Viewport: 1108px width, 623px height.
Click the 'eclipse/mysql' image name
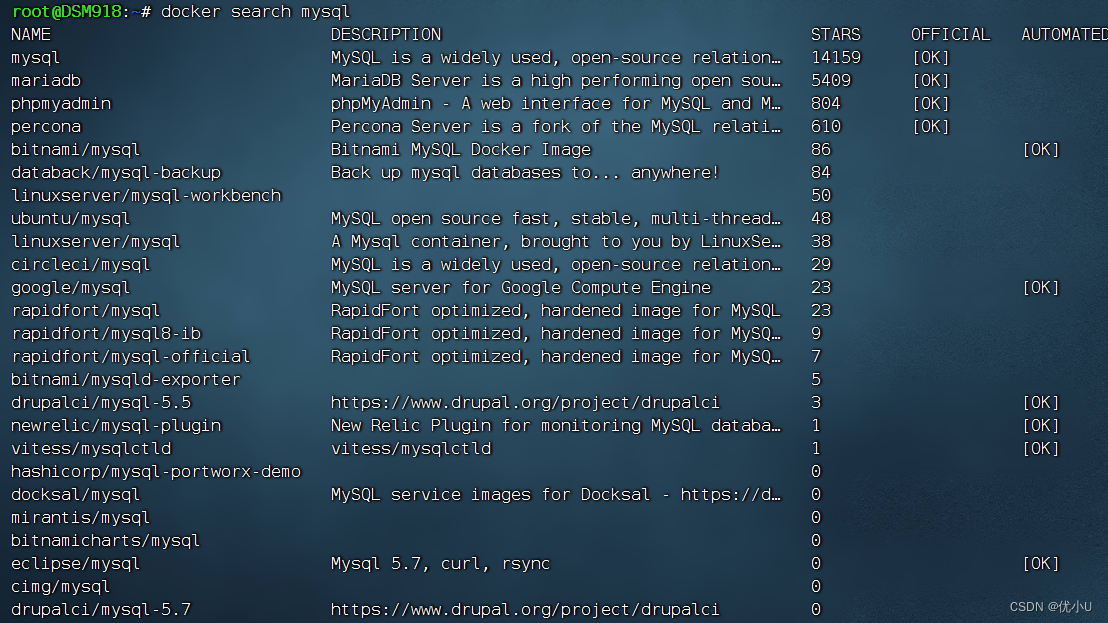point(76,564)
